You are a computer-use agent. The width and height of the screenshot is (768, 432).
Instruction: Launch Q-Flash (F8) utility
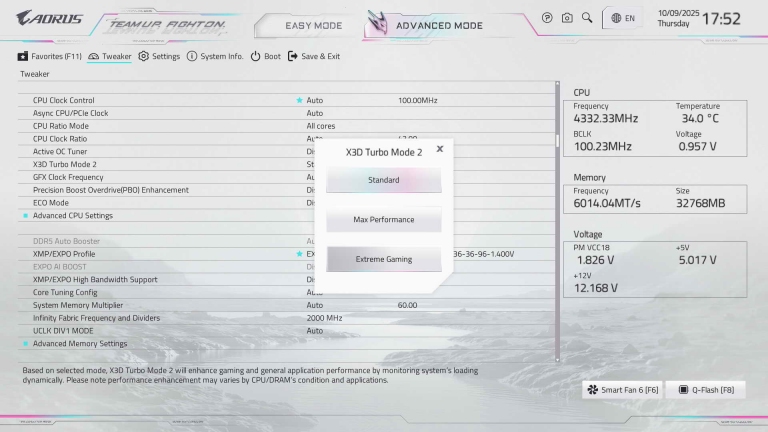[x=706, y=389]
